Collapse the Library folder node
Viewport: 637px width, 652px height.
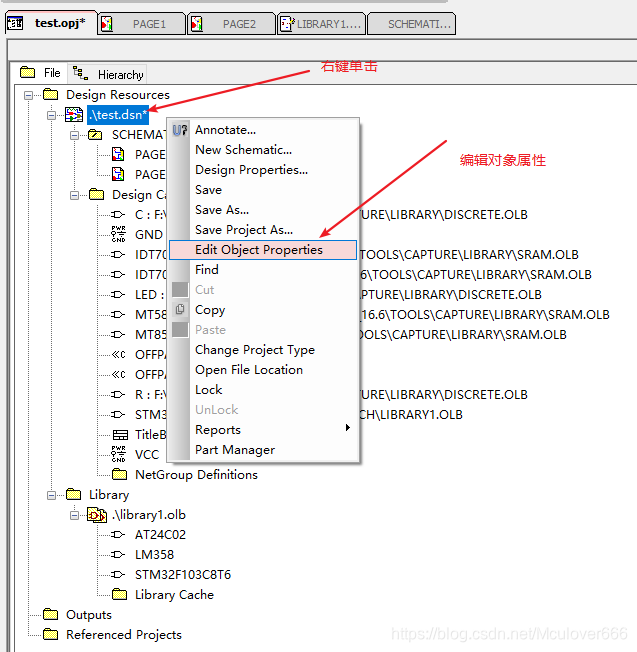pos(52,495)
